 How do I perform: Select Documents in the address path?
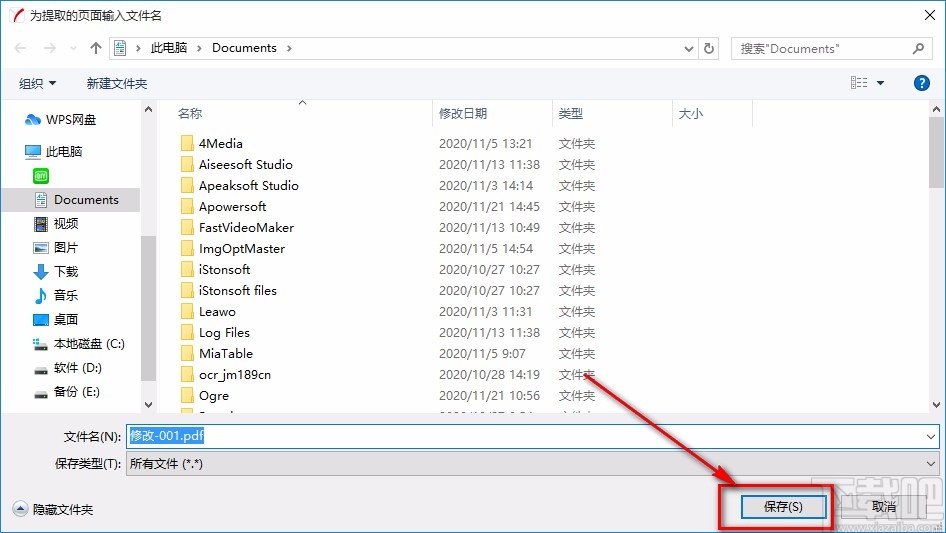tap(244, 48)
